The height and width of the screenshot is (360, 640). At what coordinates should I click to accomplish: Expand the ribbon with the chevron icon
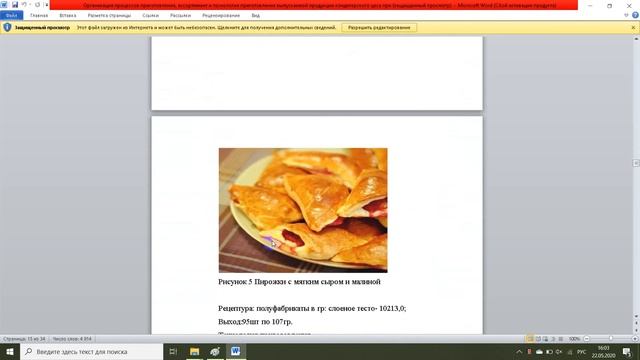point(627,16)
